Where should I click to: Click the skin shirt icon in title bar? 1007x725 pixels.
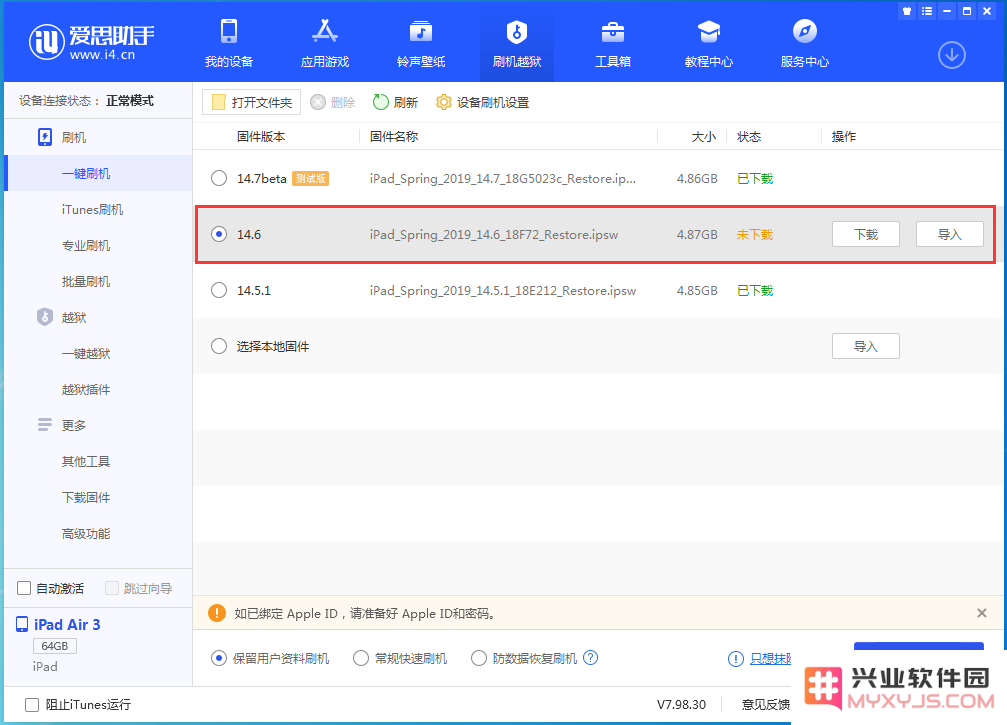coord(907,11)
